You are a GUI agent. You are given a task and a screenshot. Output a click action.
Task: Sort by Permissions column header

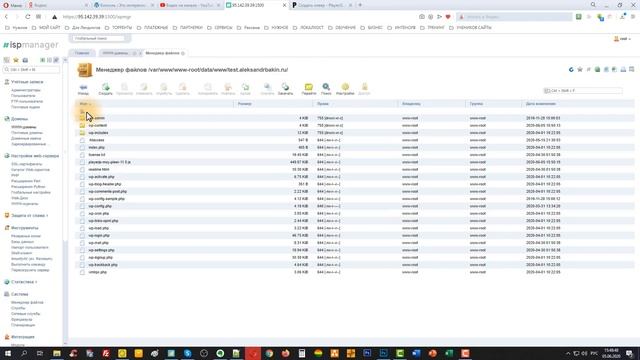point(356,104)
